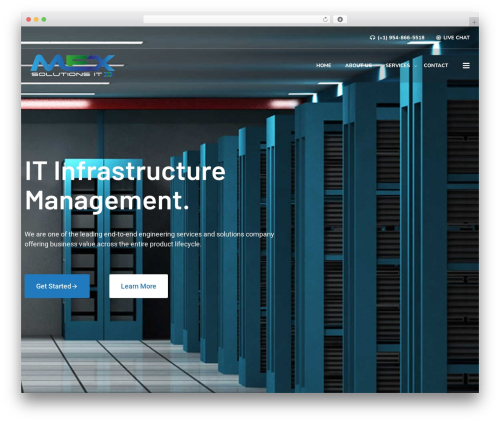Click the yellow minimize window button
Screen dimensions: 500x423
(x=36, y=20)
